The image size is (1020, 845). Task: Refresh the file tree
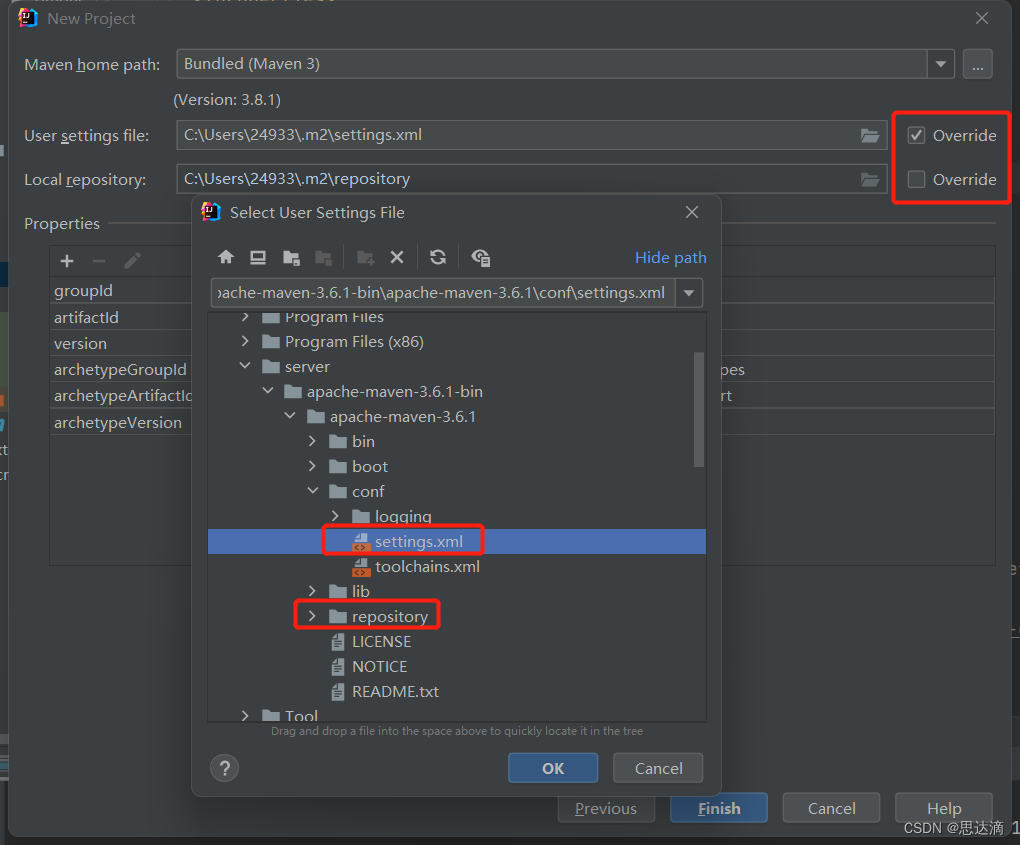click(438, 257)
